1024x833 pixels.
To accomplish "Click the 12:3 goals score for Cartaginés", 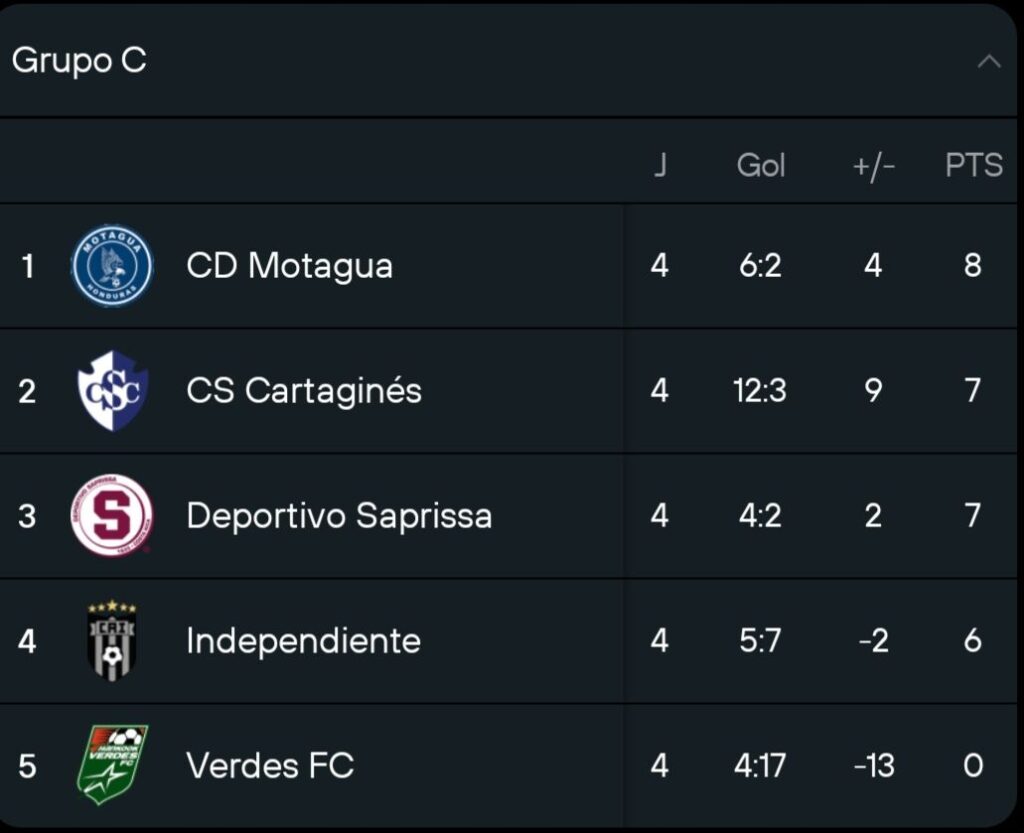I will point(759,390).
